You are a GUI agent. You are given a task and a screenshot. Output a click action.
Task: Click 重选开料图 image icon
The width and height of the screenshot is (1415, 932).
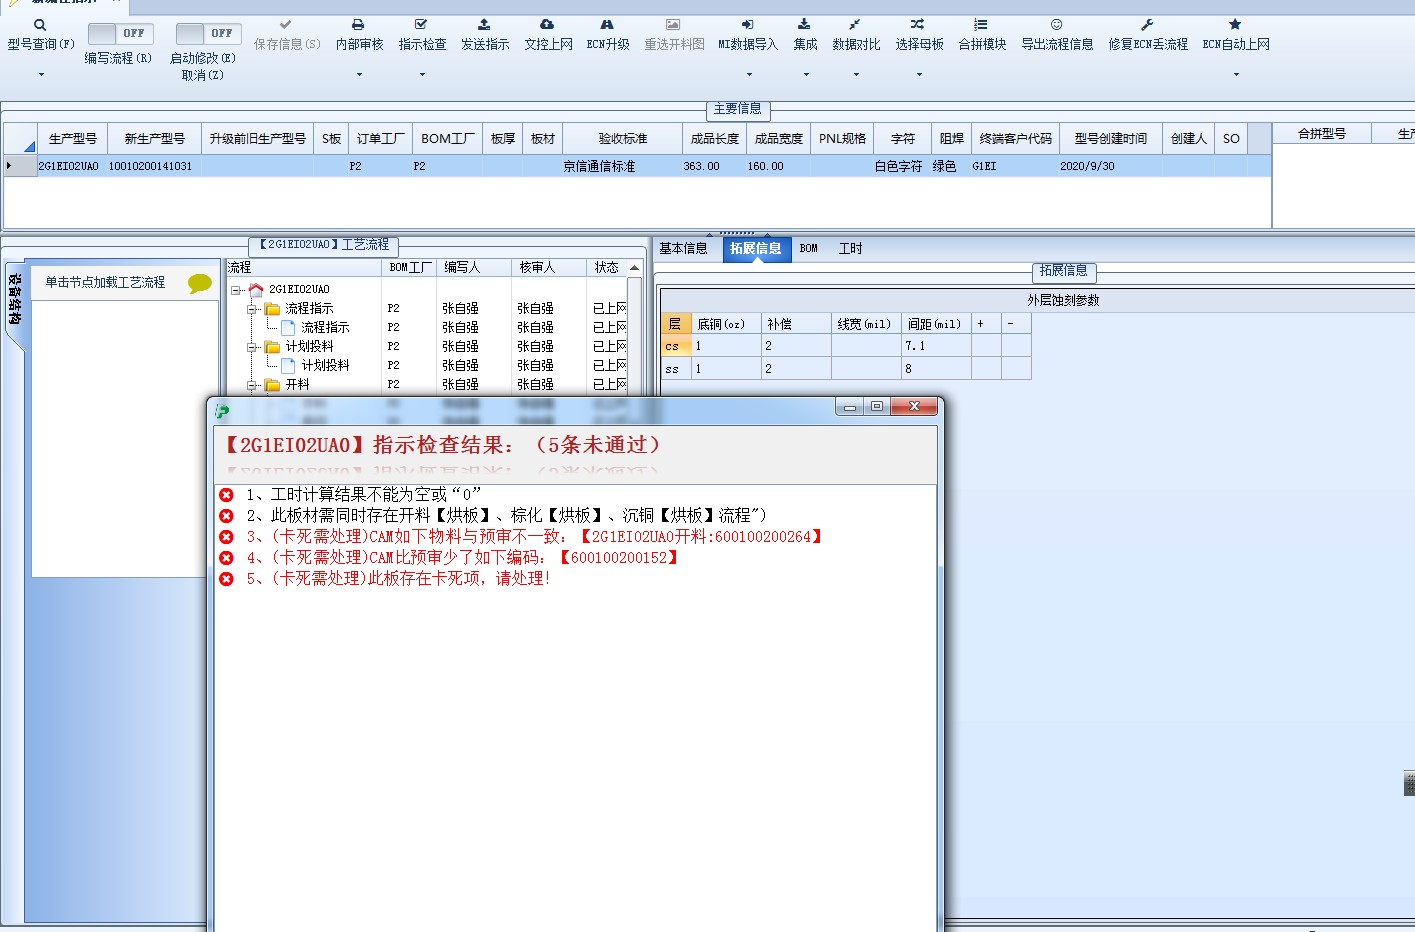(673, 25)
